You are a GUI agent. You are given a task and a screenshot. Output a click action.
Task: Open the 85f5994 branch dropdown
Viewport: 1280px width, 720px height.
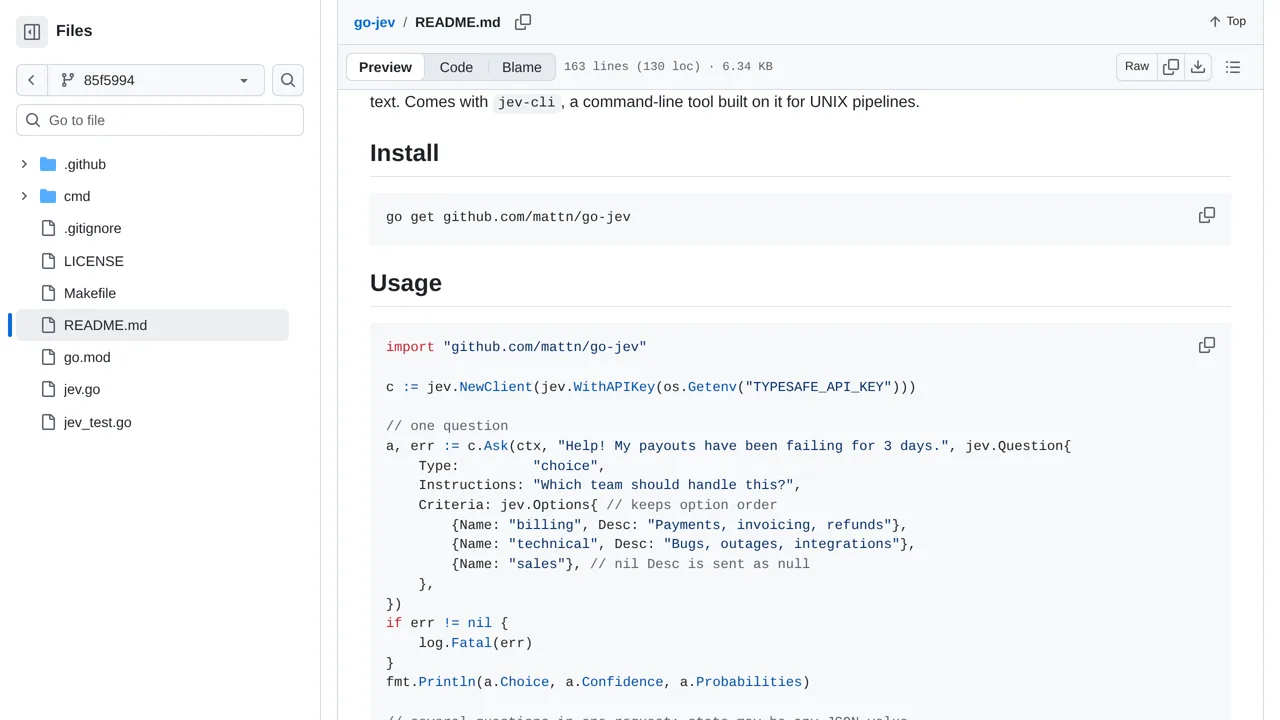coord(156,80)
